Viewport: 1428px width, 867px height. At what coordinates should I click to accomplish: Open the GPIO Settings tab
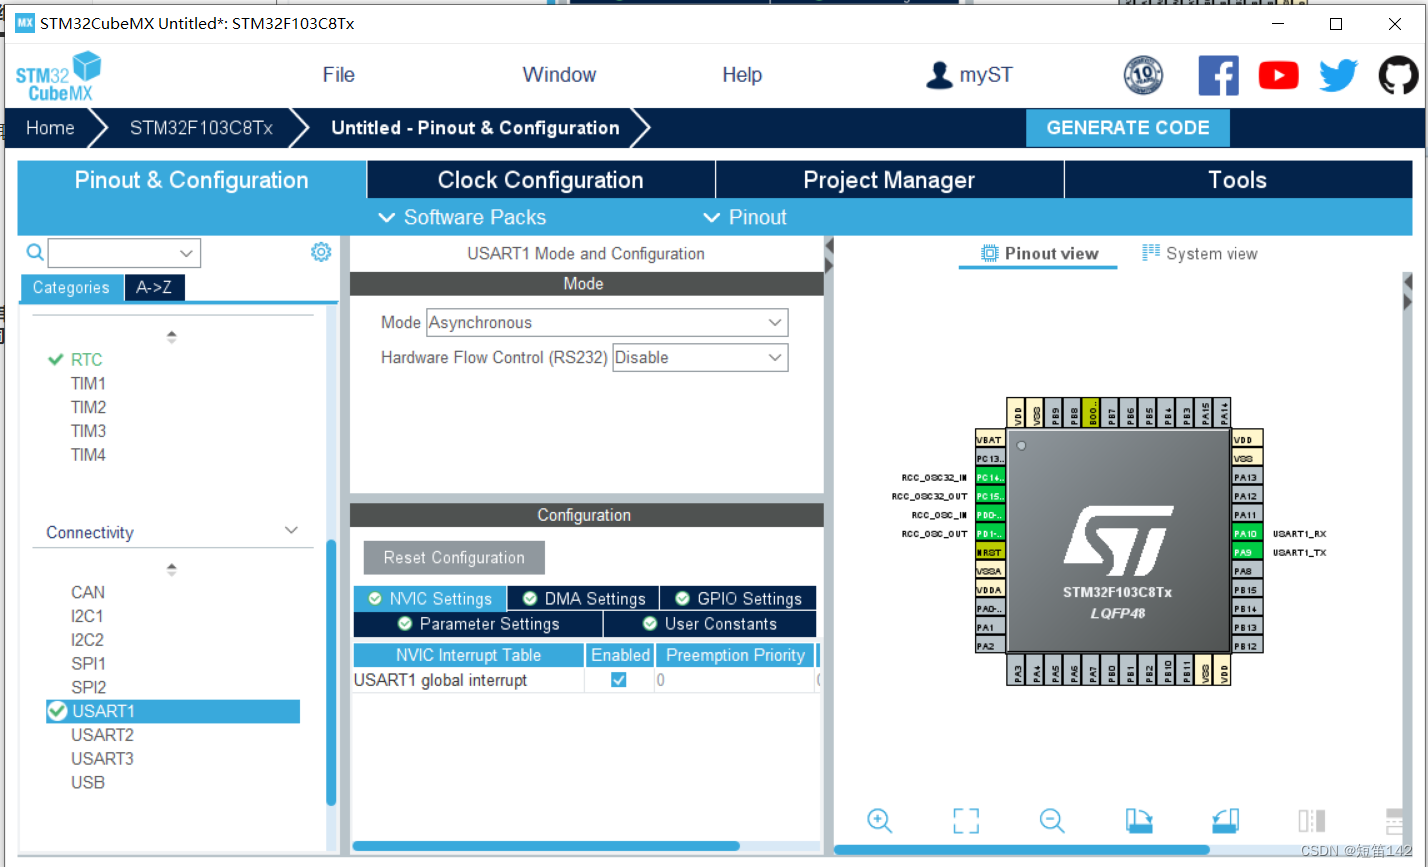738,598
